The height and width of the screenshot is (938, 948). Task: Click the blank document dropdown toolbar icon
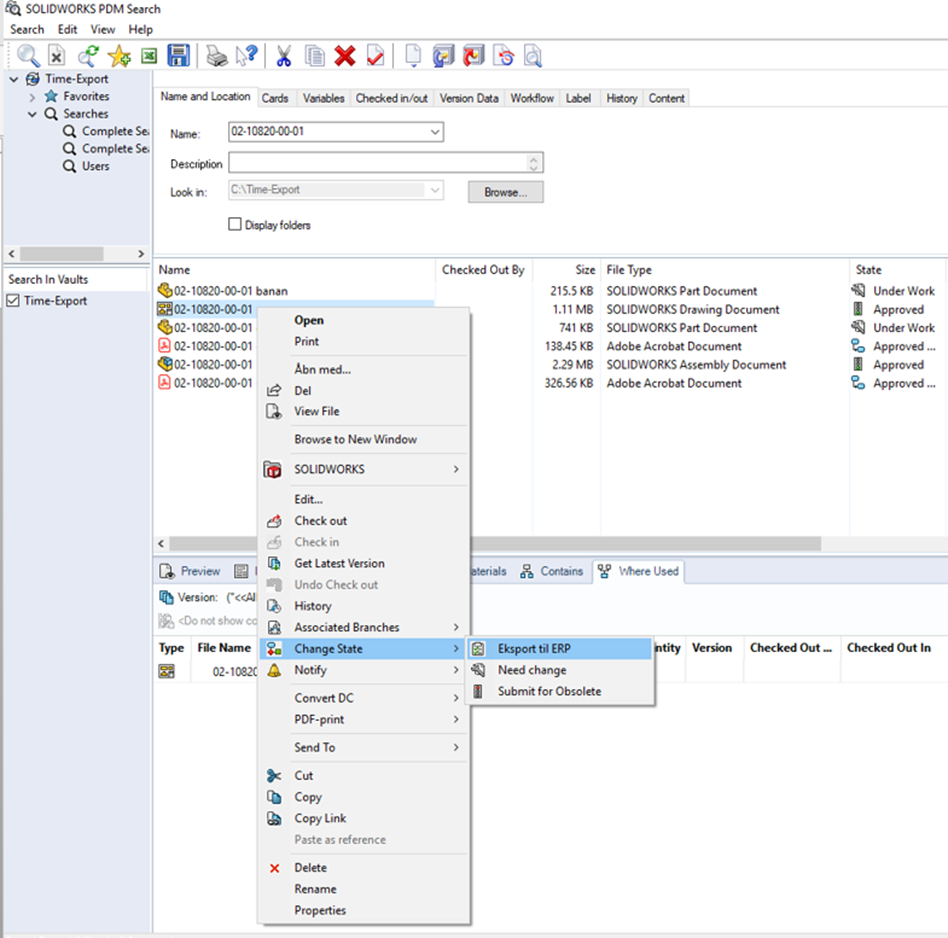413,56
